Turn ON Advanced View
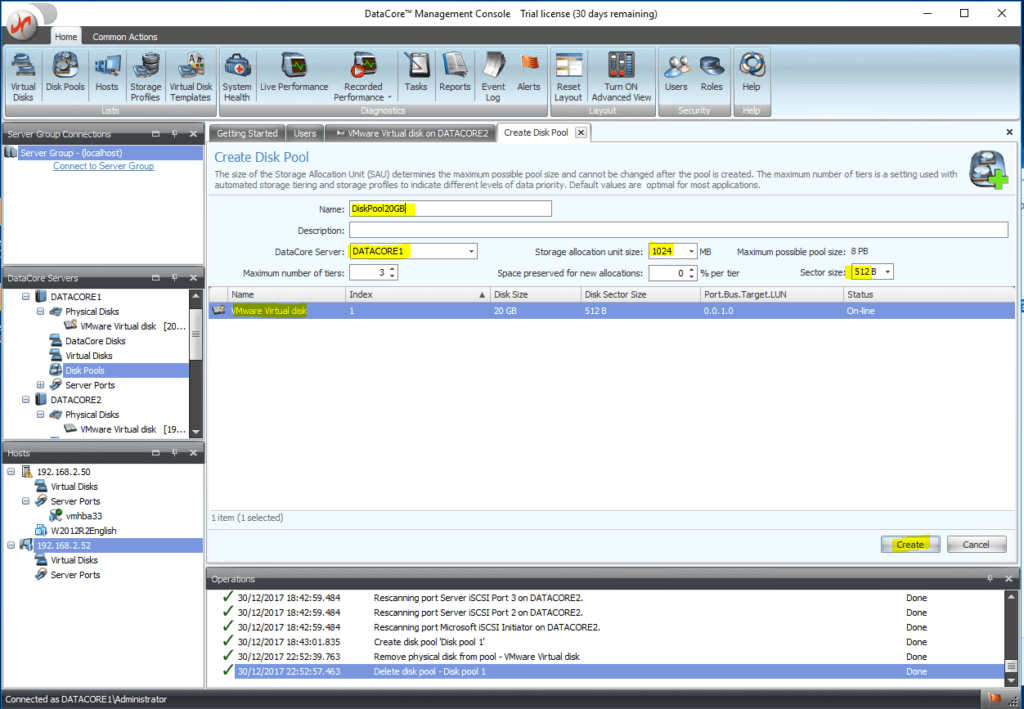 (621, 75)
